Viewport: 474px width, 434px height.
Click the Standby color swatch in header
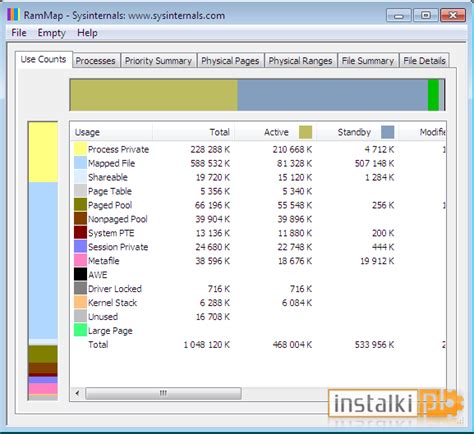(387, 132)
